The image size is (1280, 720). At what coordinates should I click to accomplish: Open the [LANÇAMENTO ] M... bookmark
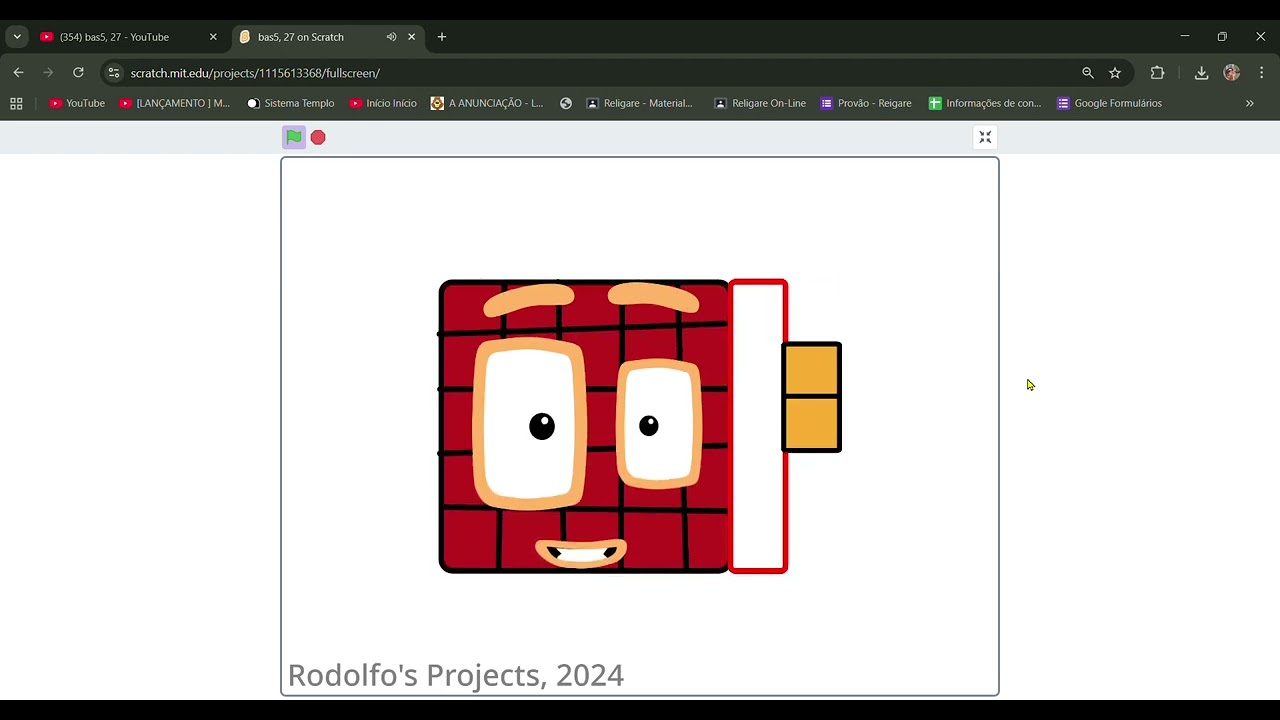[175, 103]
